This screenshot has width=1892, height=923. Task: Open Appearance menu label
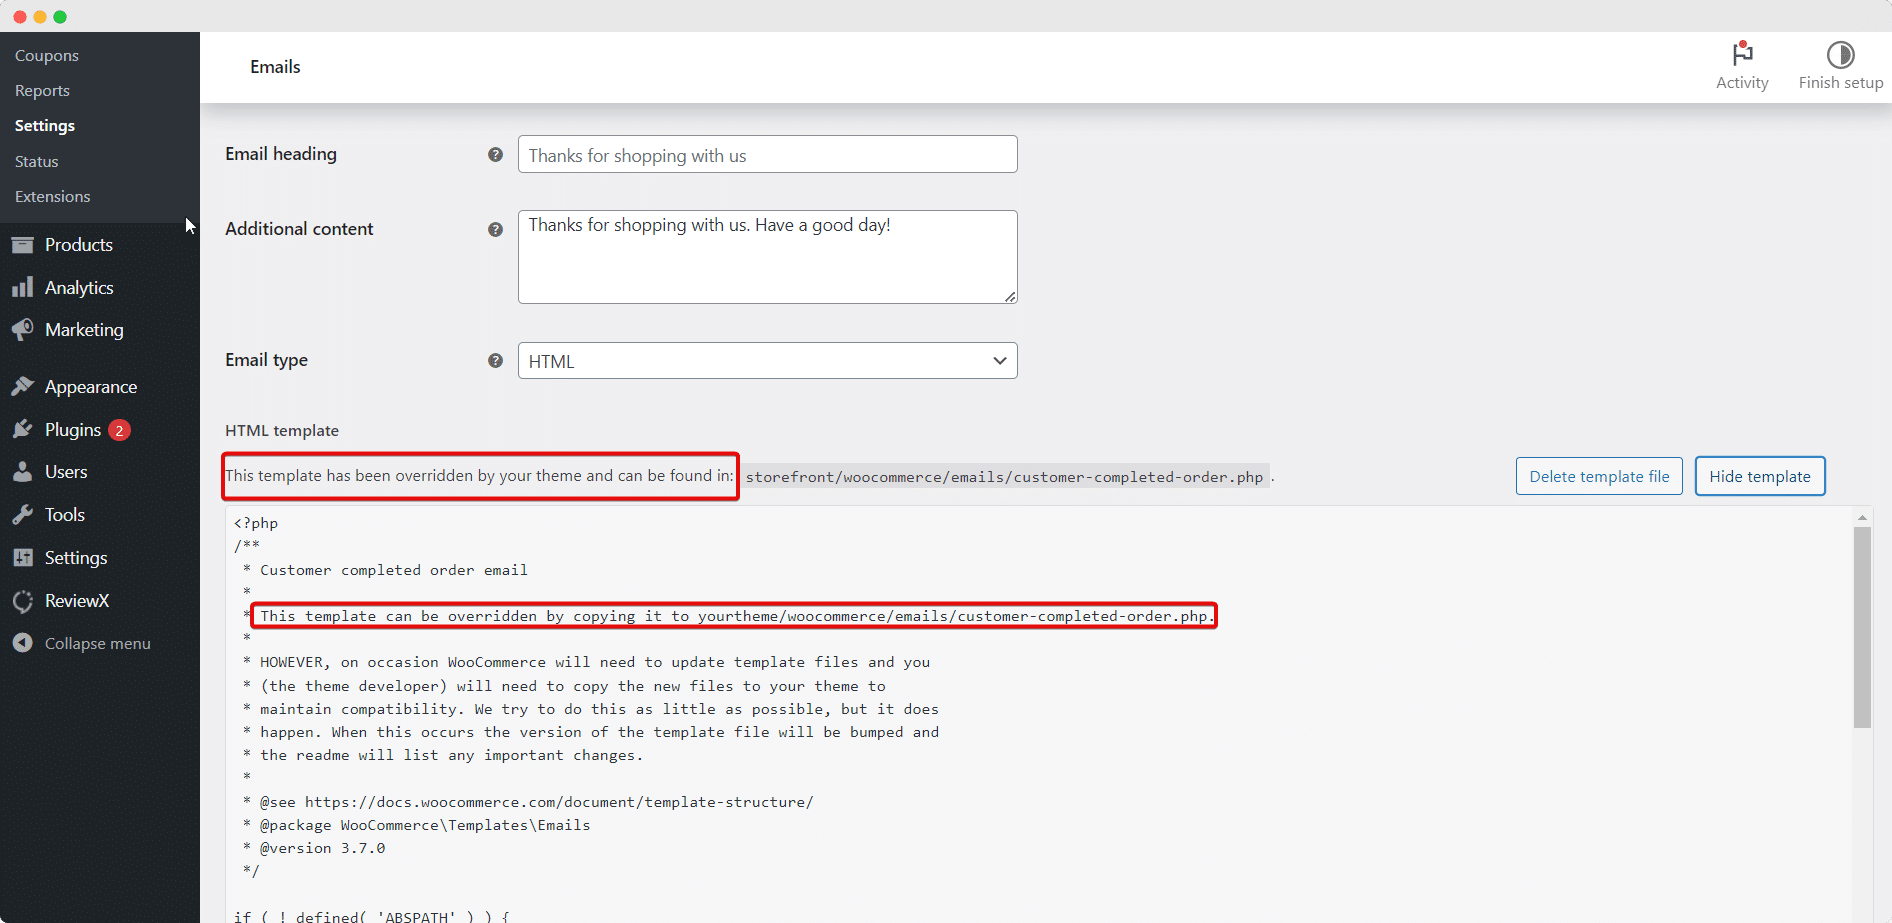pos(91,387)
